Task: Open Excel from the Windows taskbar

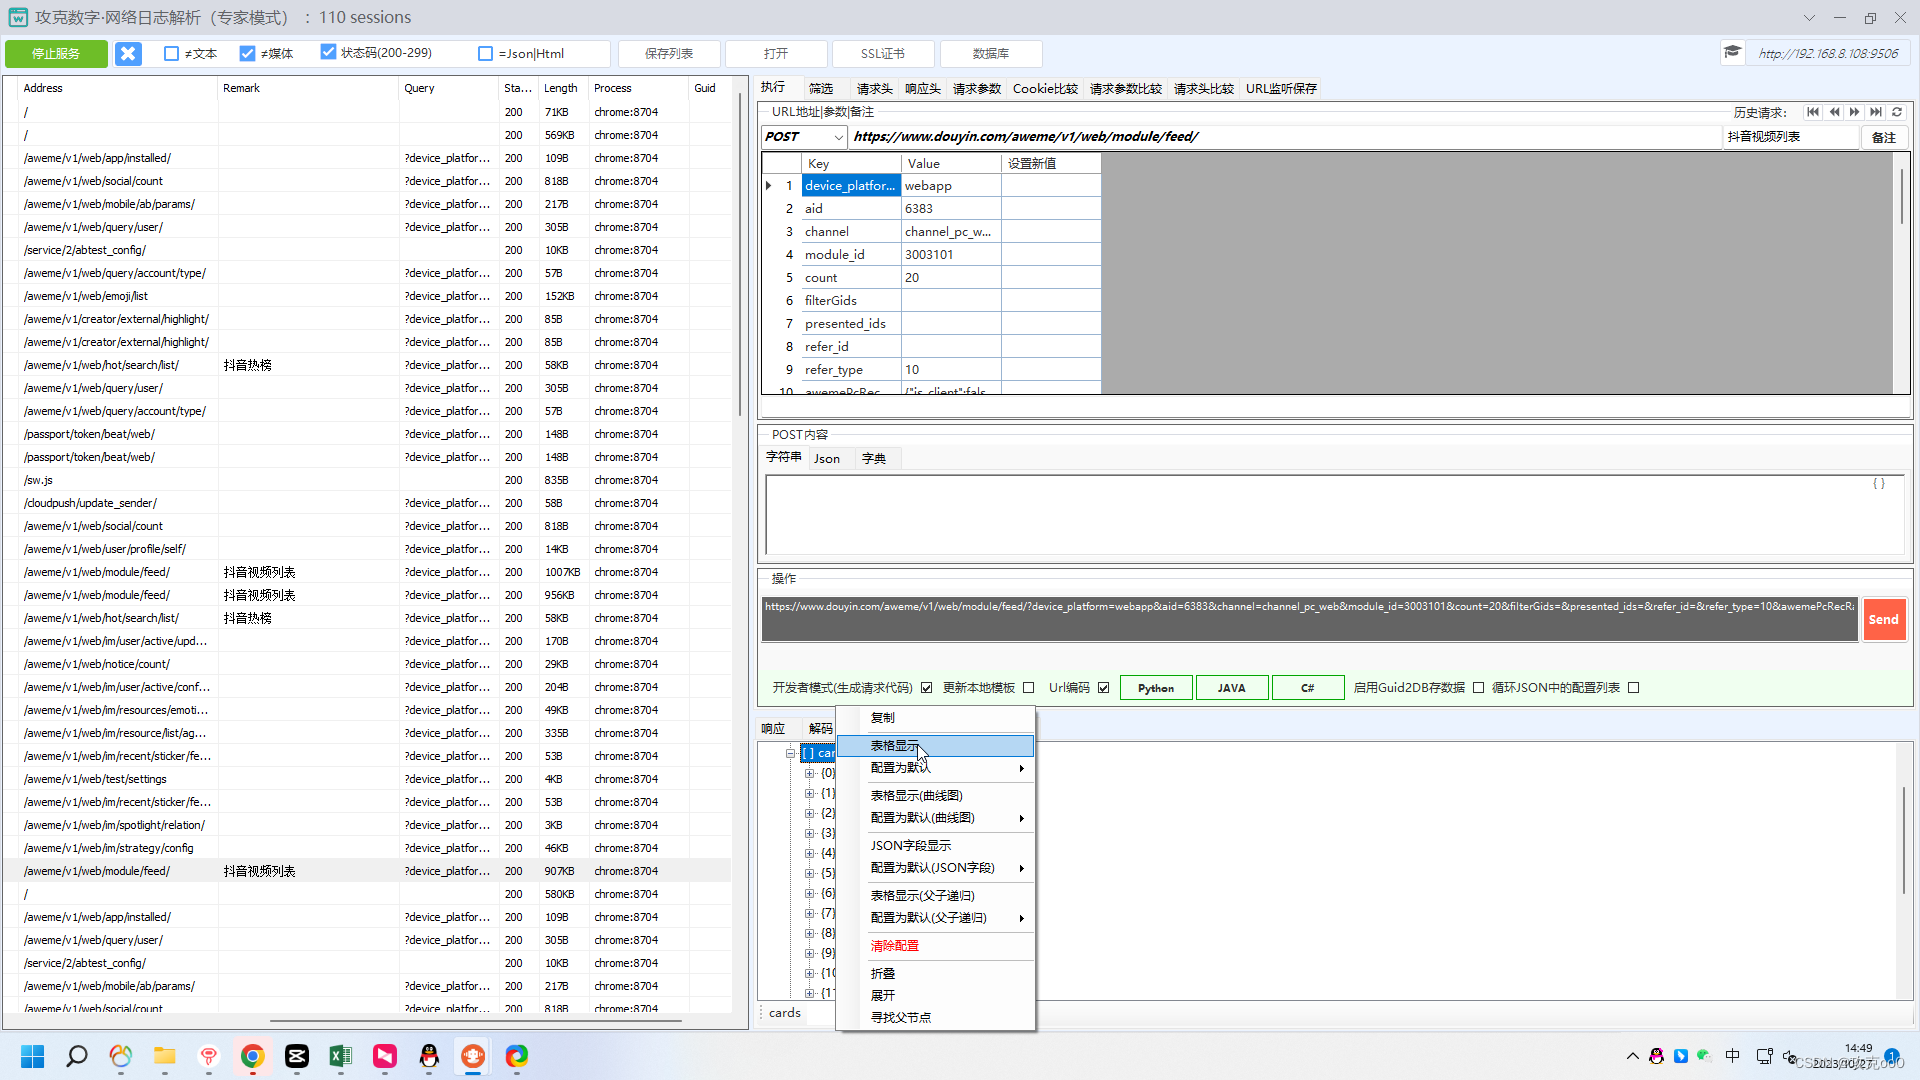Action: (340, 1056)
